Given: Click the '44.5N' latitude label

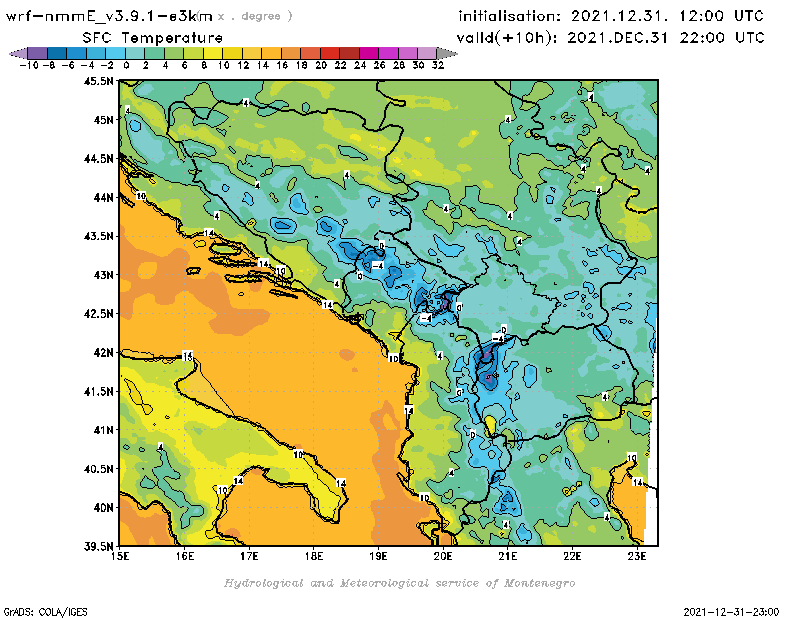Looking at the screenshot, I should (x=98, y=158).
